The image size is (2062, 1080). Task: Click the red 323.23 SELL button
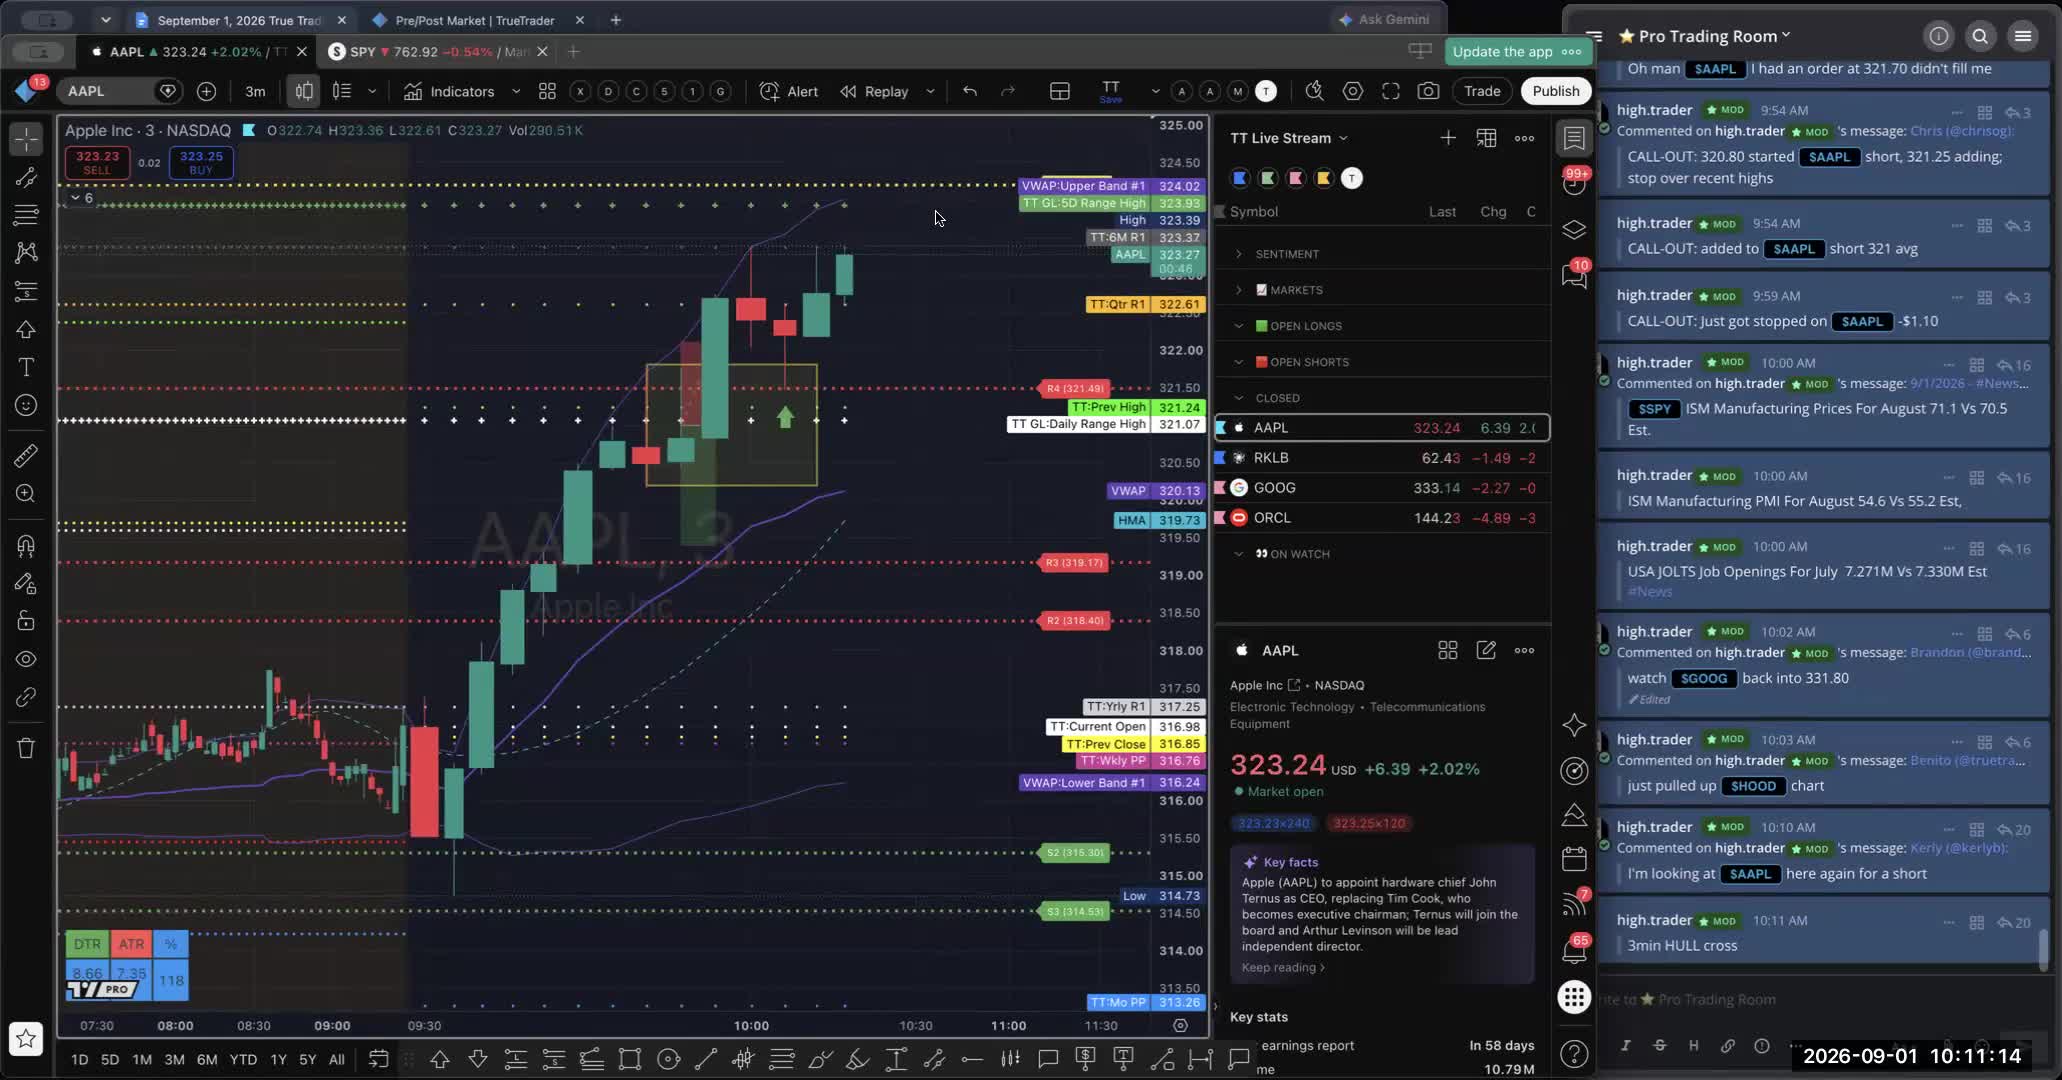[x=97, y=162]
